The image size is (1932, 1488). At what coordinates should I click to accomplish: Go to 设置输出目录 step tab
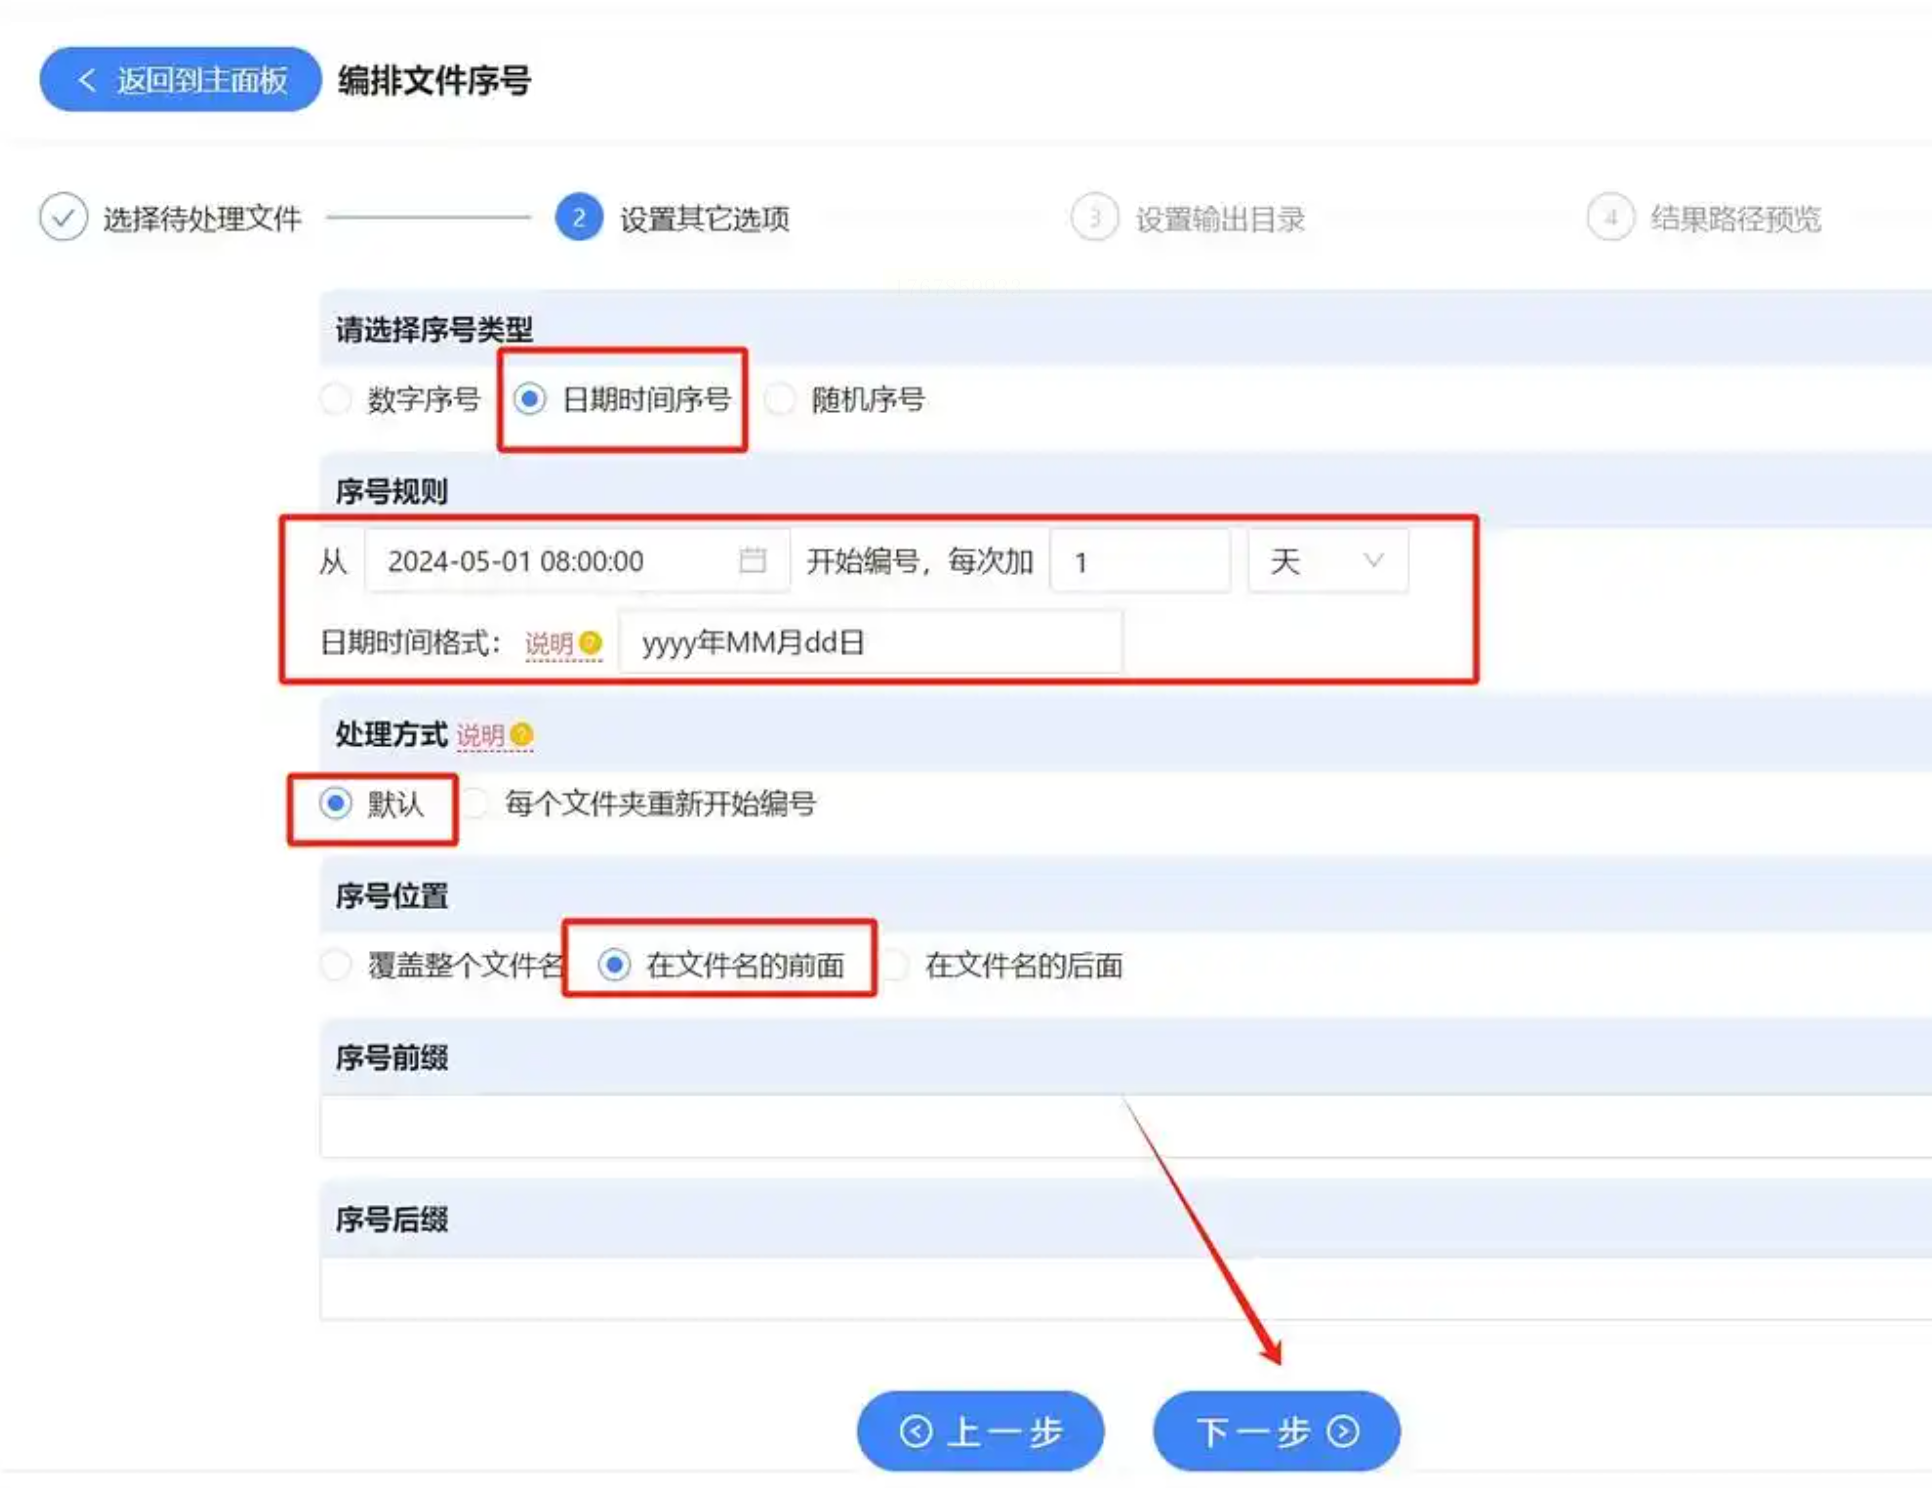point(1219,218)
